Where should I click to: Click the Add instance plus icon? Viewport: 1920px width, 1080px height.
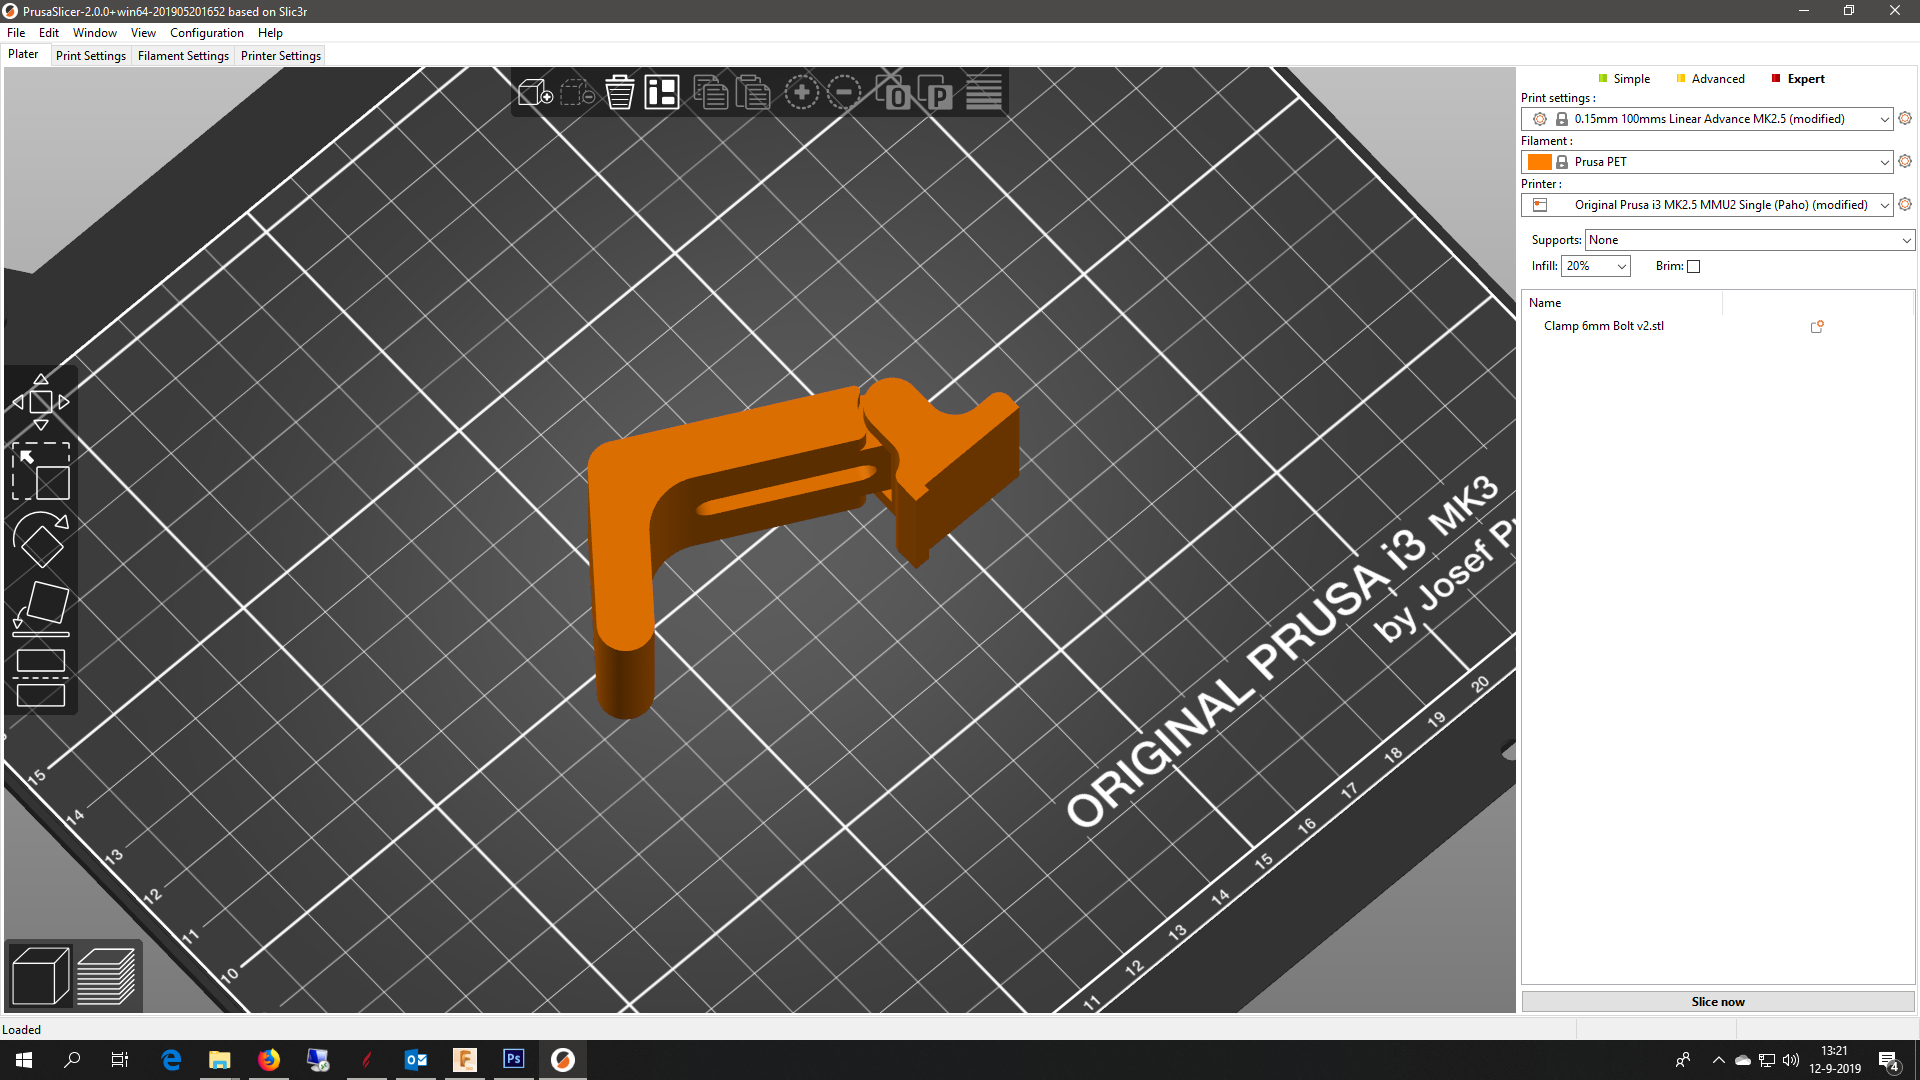click(801, 93)
